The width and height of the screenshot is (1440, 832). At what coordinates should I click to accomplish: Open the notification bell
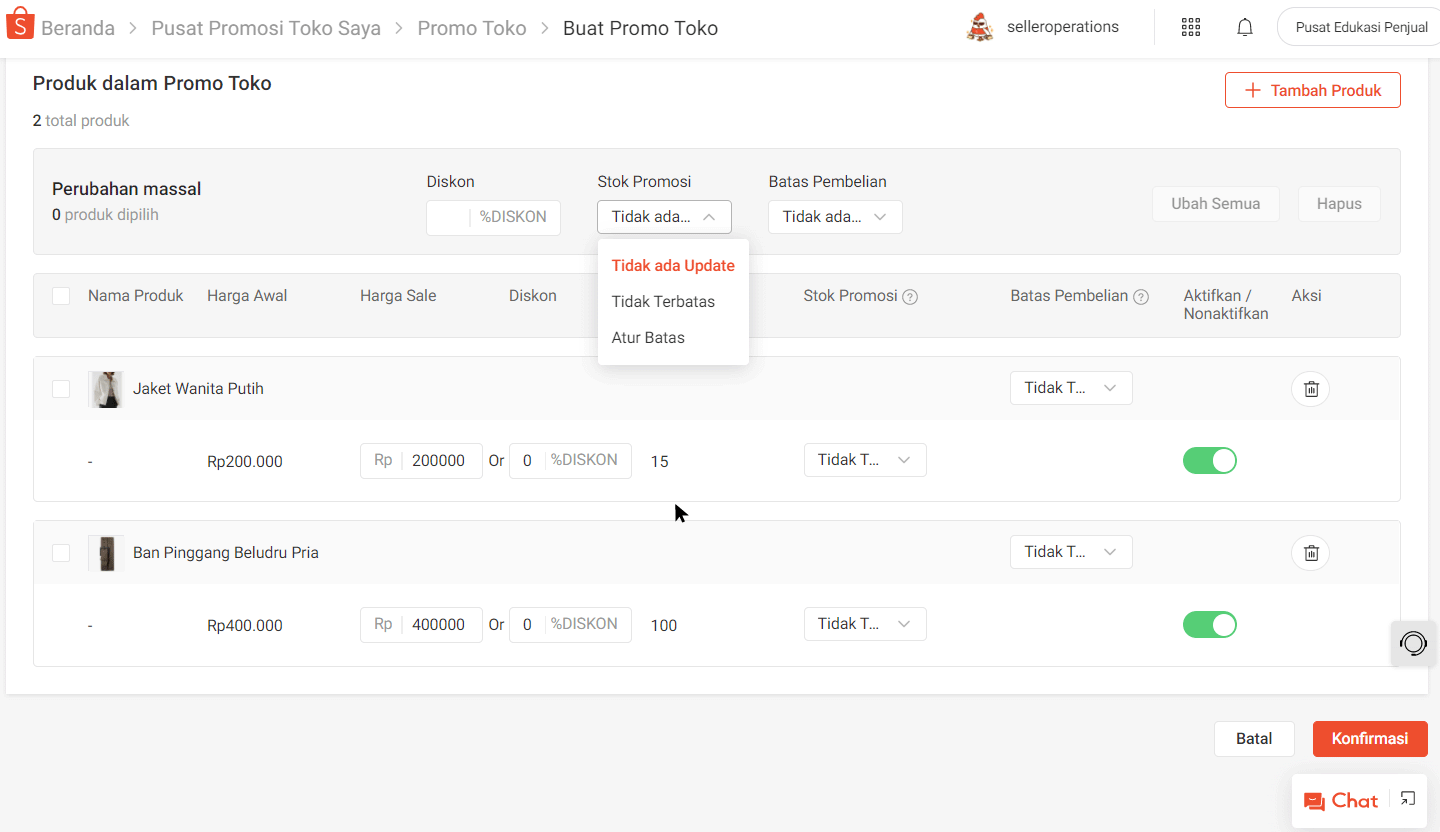1245,28
